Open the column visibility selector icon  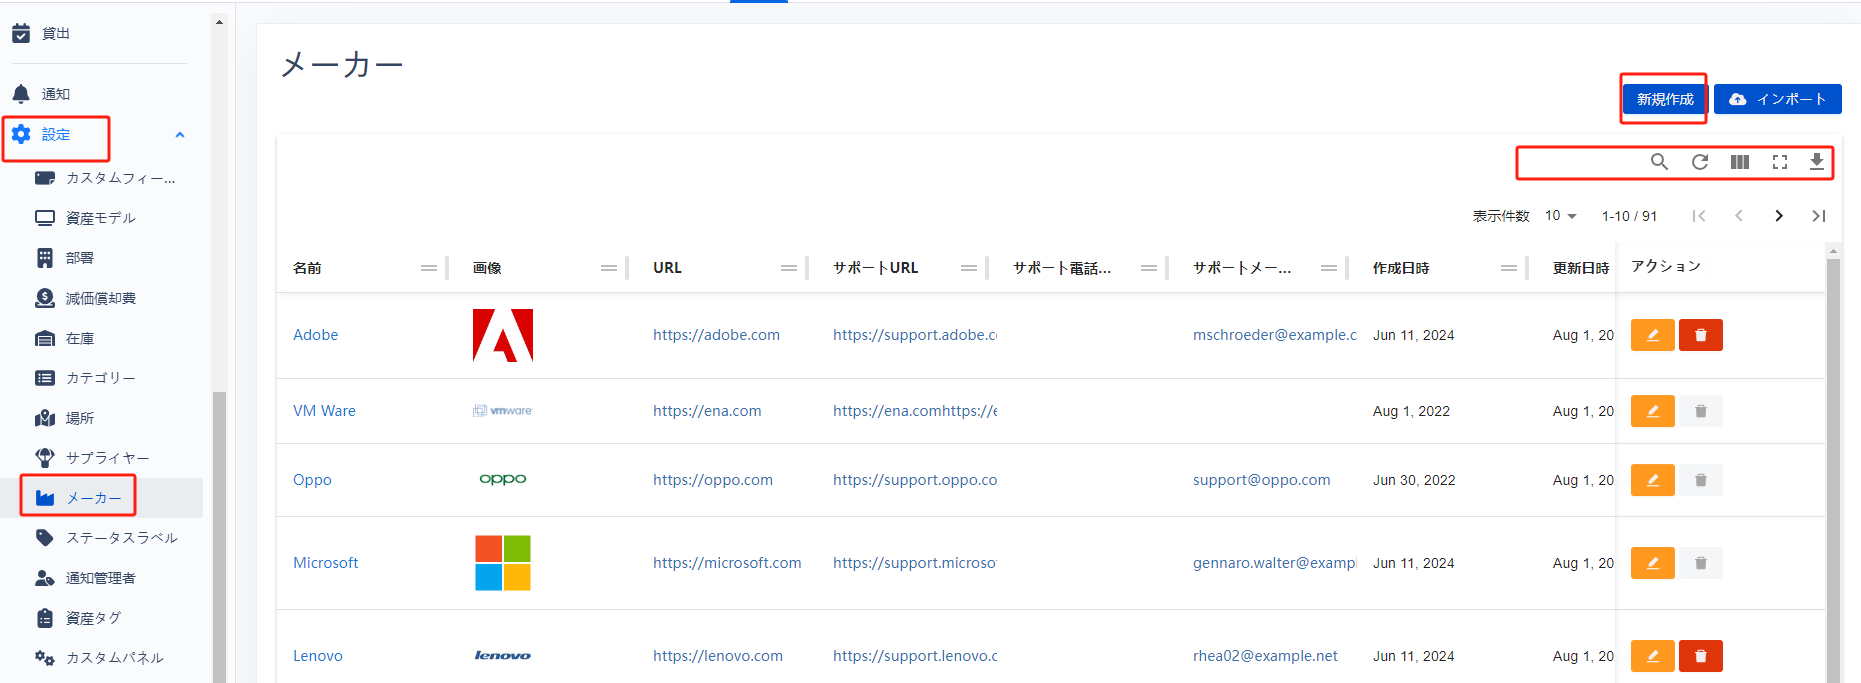click(1740, 162)
